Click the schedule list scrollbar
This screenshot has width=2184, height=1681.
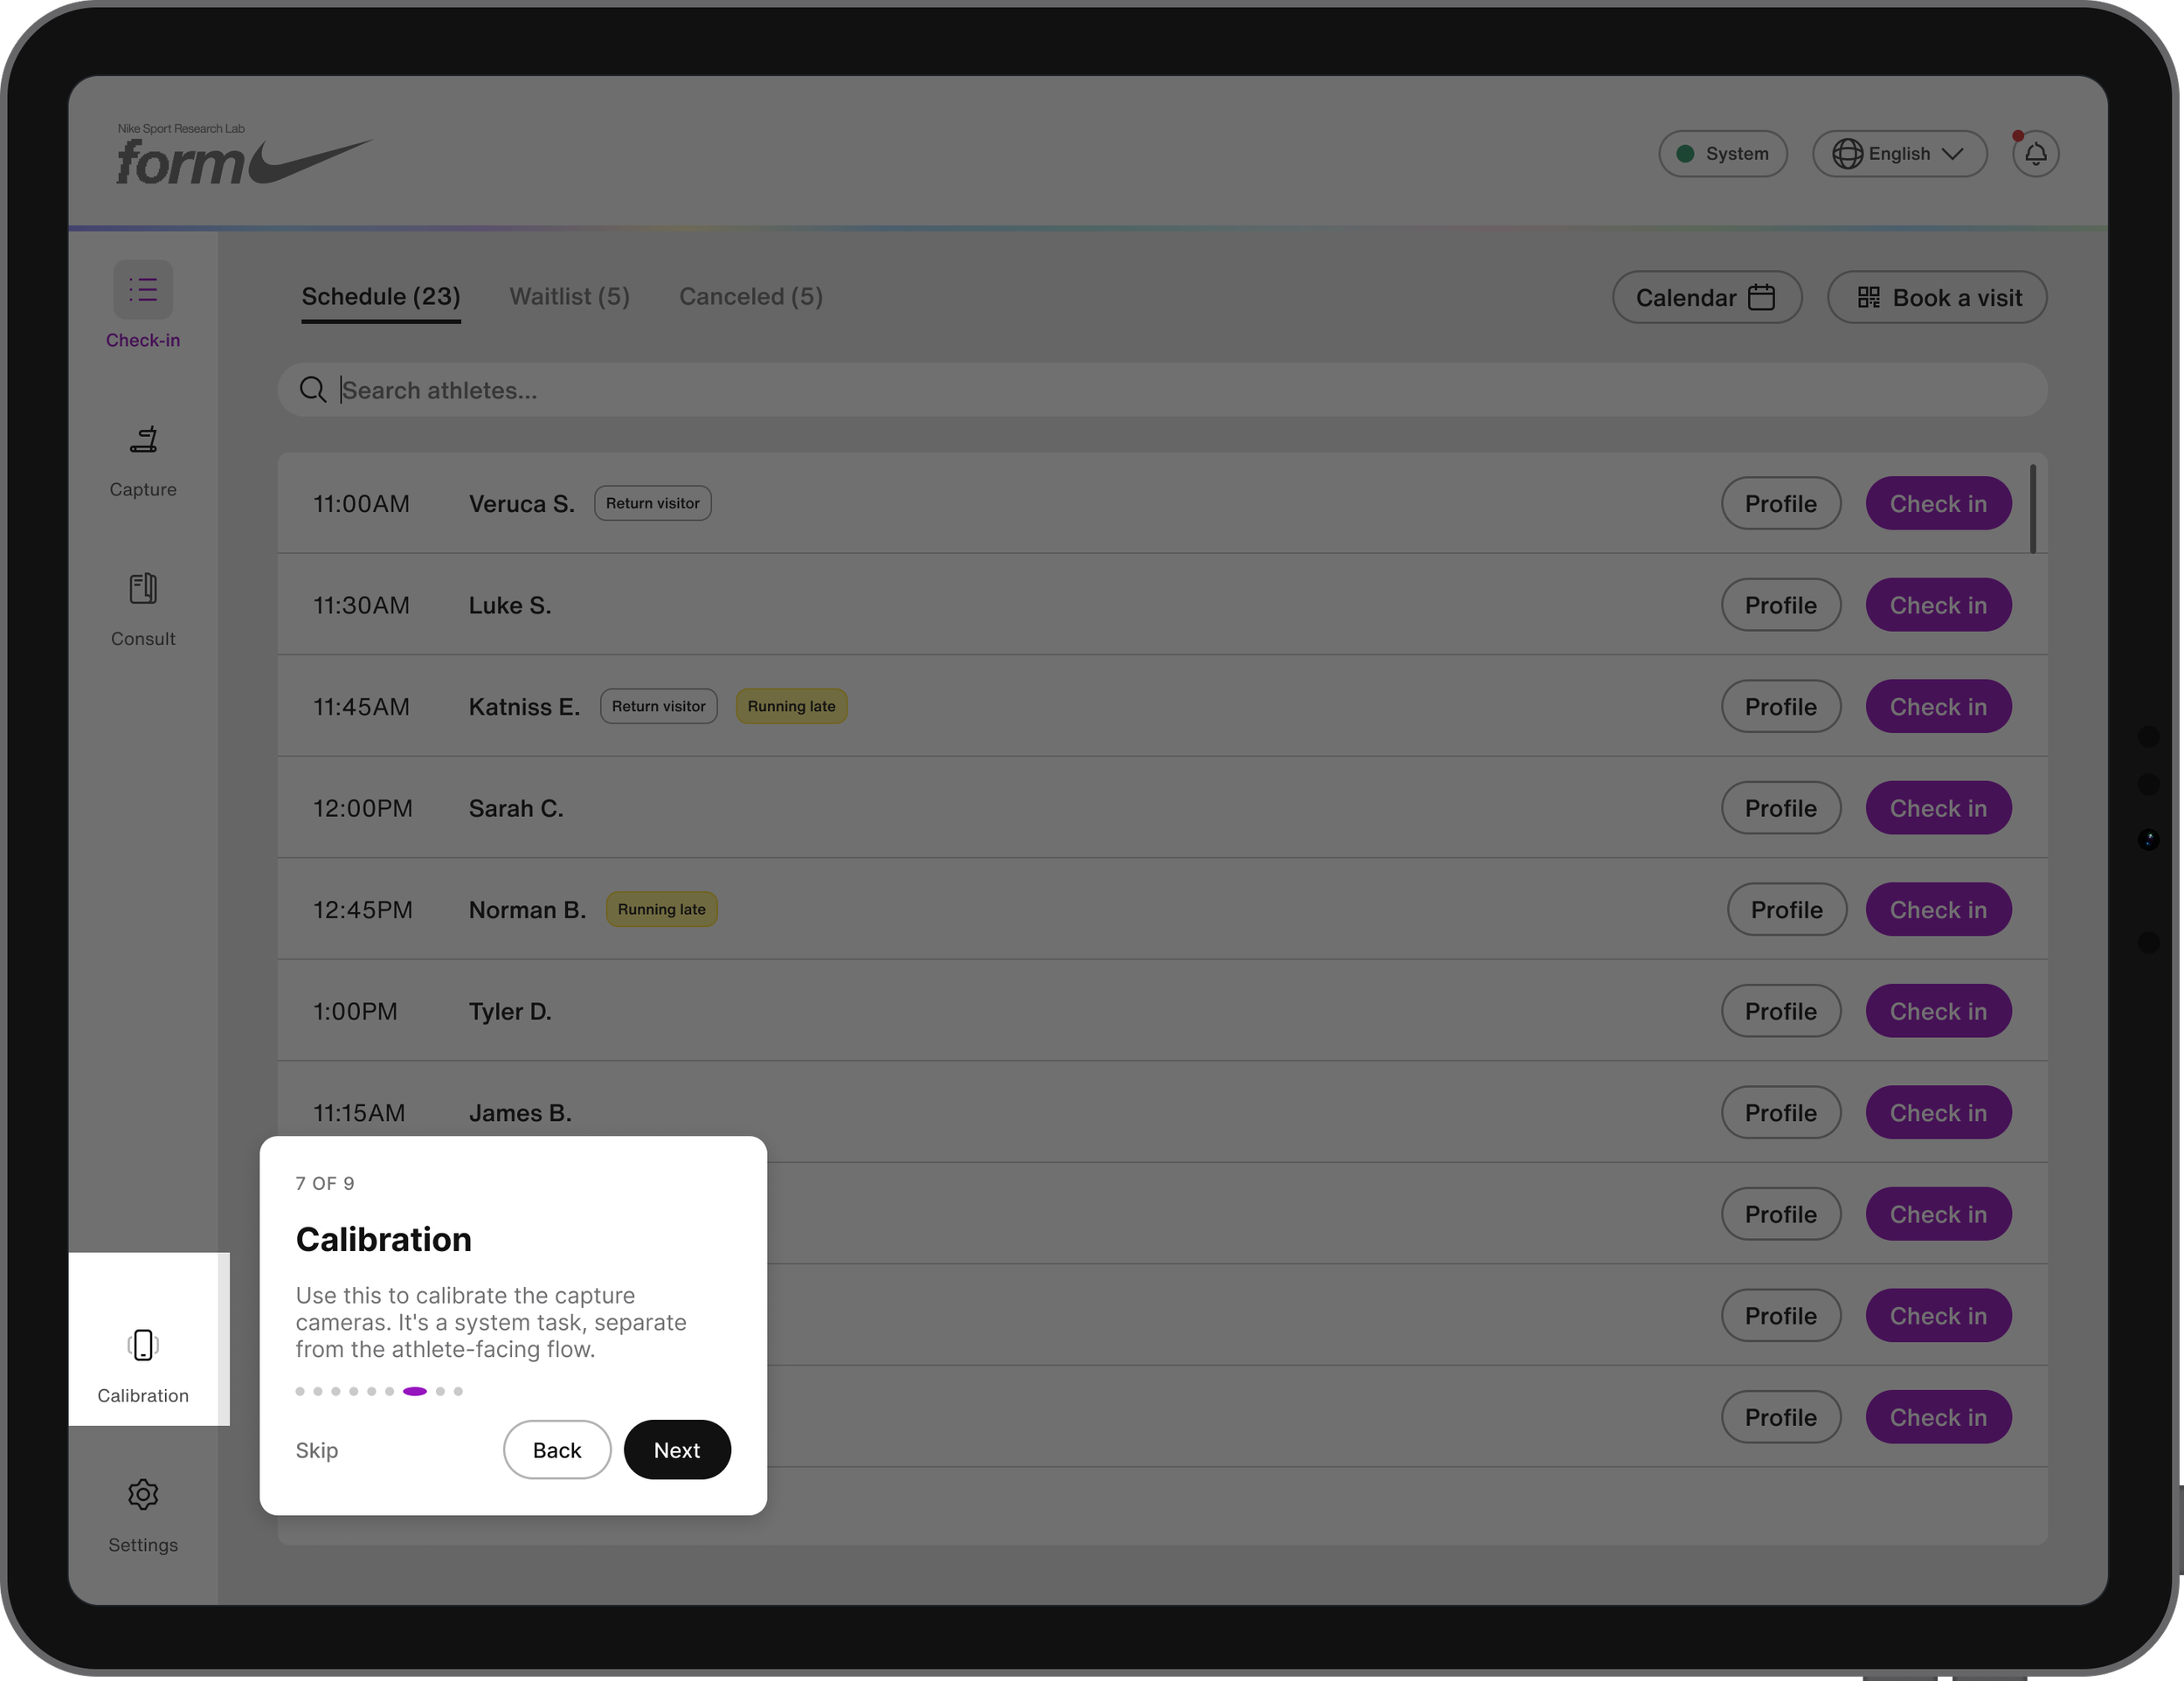2032,508
